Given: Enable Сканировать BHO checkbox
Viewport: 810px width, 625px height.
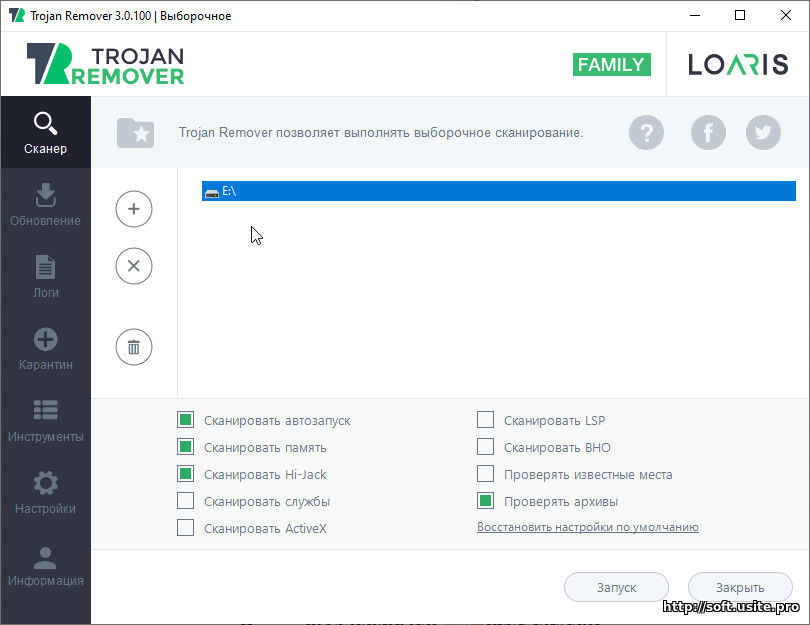Looking at the screenshot, I should [486, 447].
